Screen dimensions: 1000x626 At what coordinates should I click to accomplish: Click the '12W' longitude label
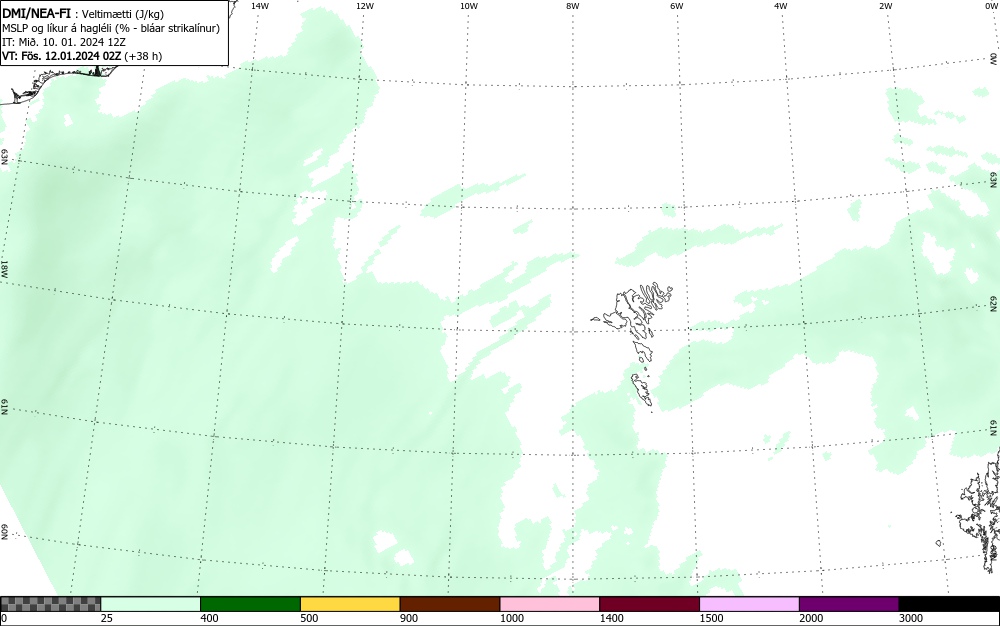pos(364,6)
